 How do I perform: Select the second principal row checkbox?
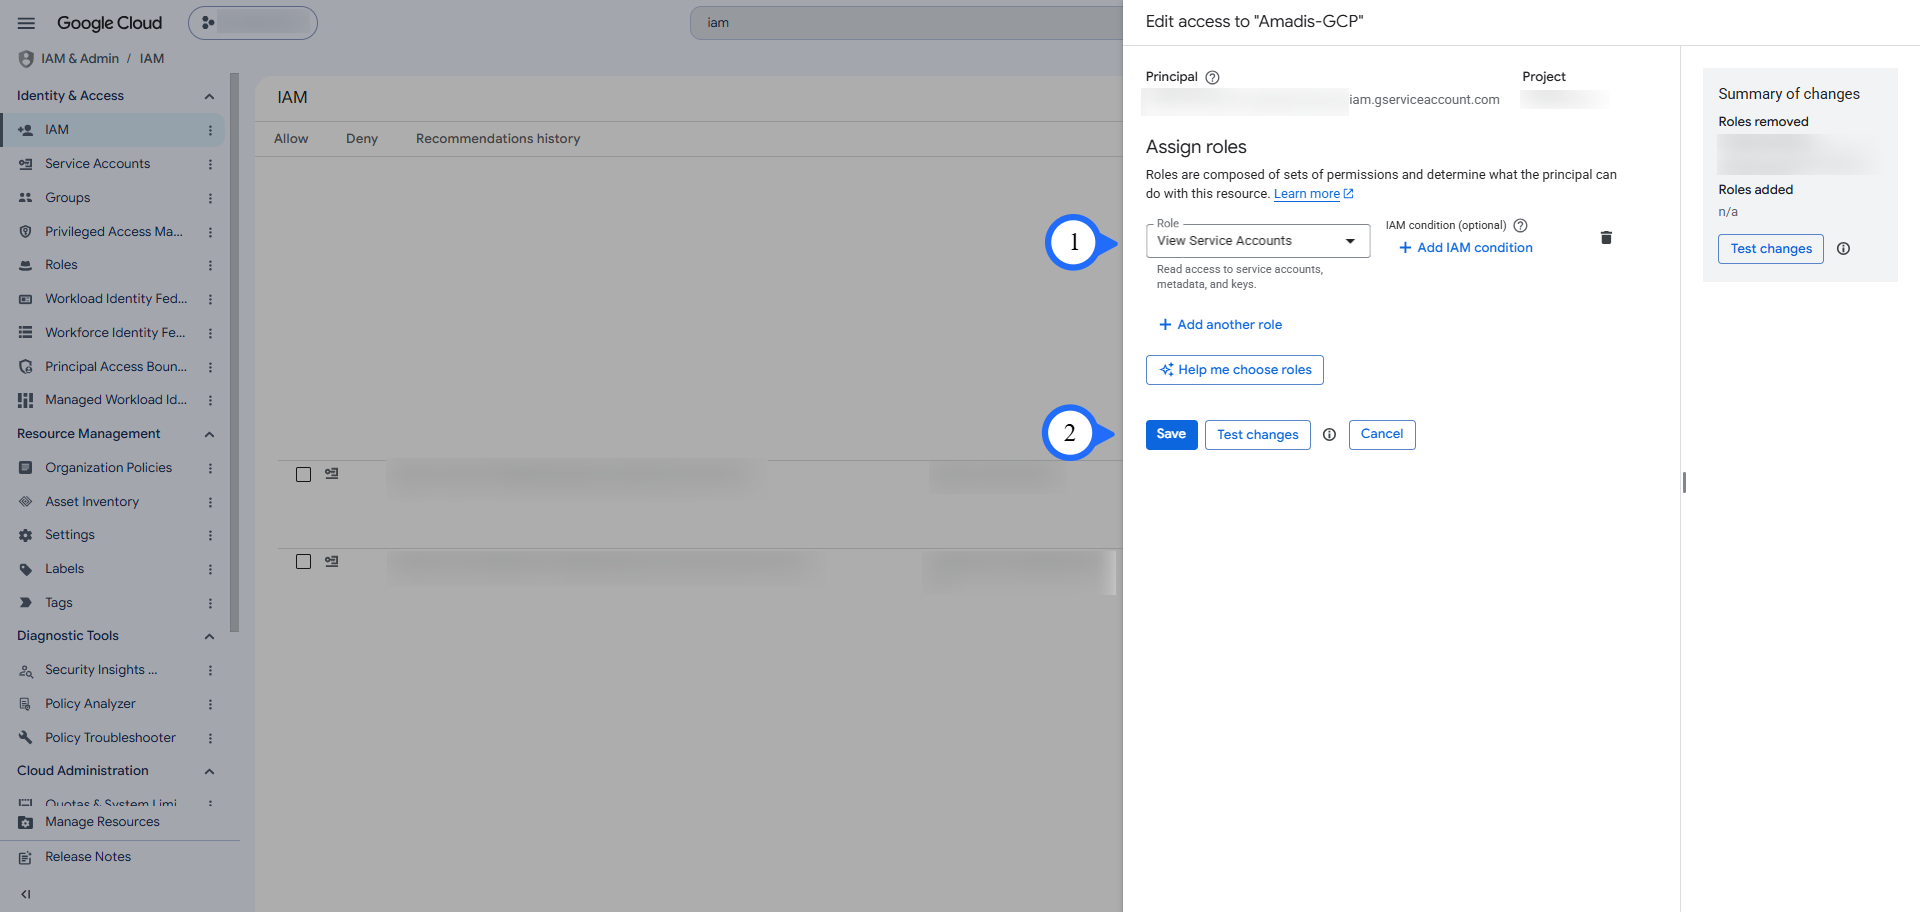pyautogui.click(x=303, y=562)
